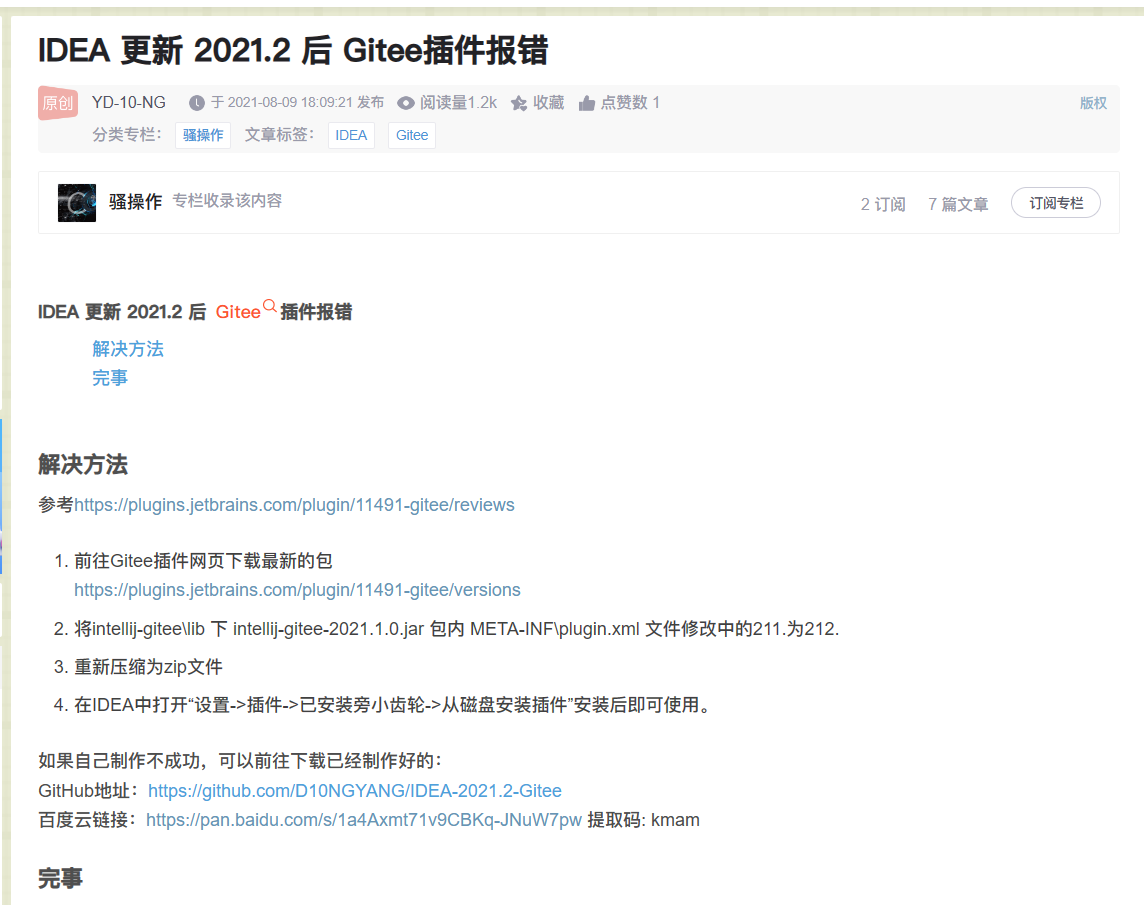
Task: Click the star 收藏 icon
Action: click(x=519, y=103)
